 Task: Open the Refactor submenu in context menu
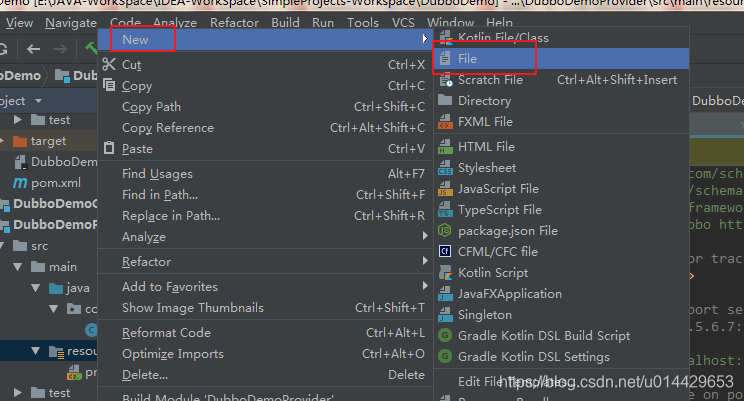[265, 261]
